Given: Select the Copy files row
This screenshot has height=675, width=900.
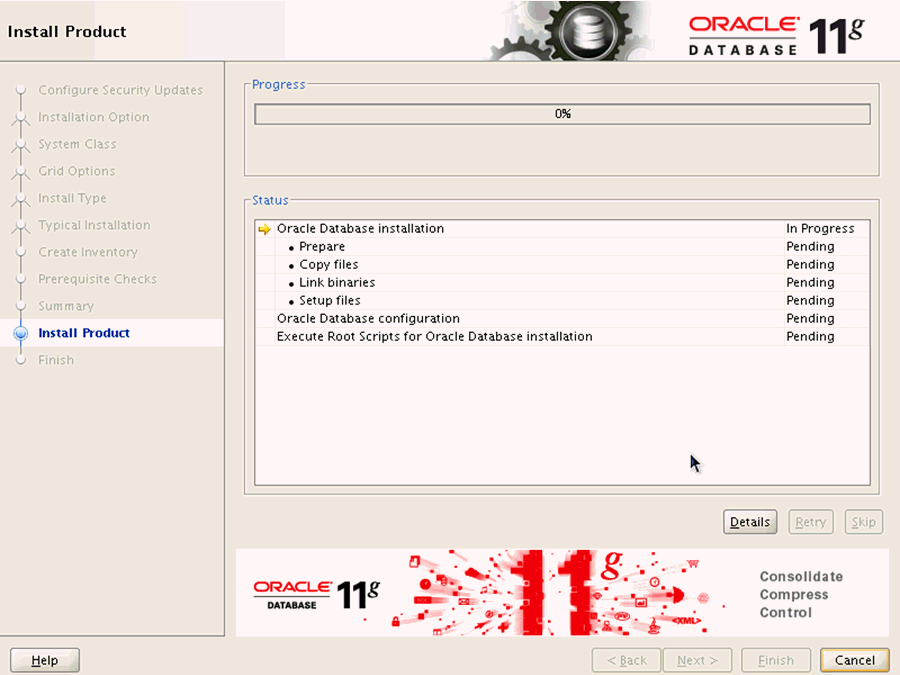Looking at the screenshot, I should 562,265.
